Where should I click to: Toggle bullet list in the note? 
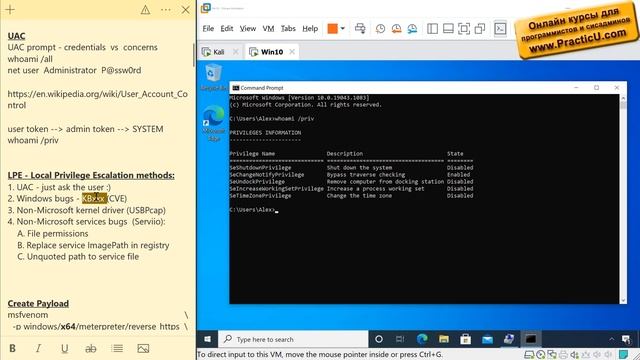(x=117, y=348)
